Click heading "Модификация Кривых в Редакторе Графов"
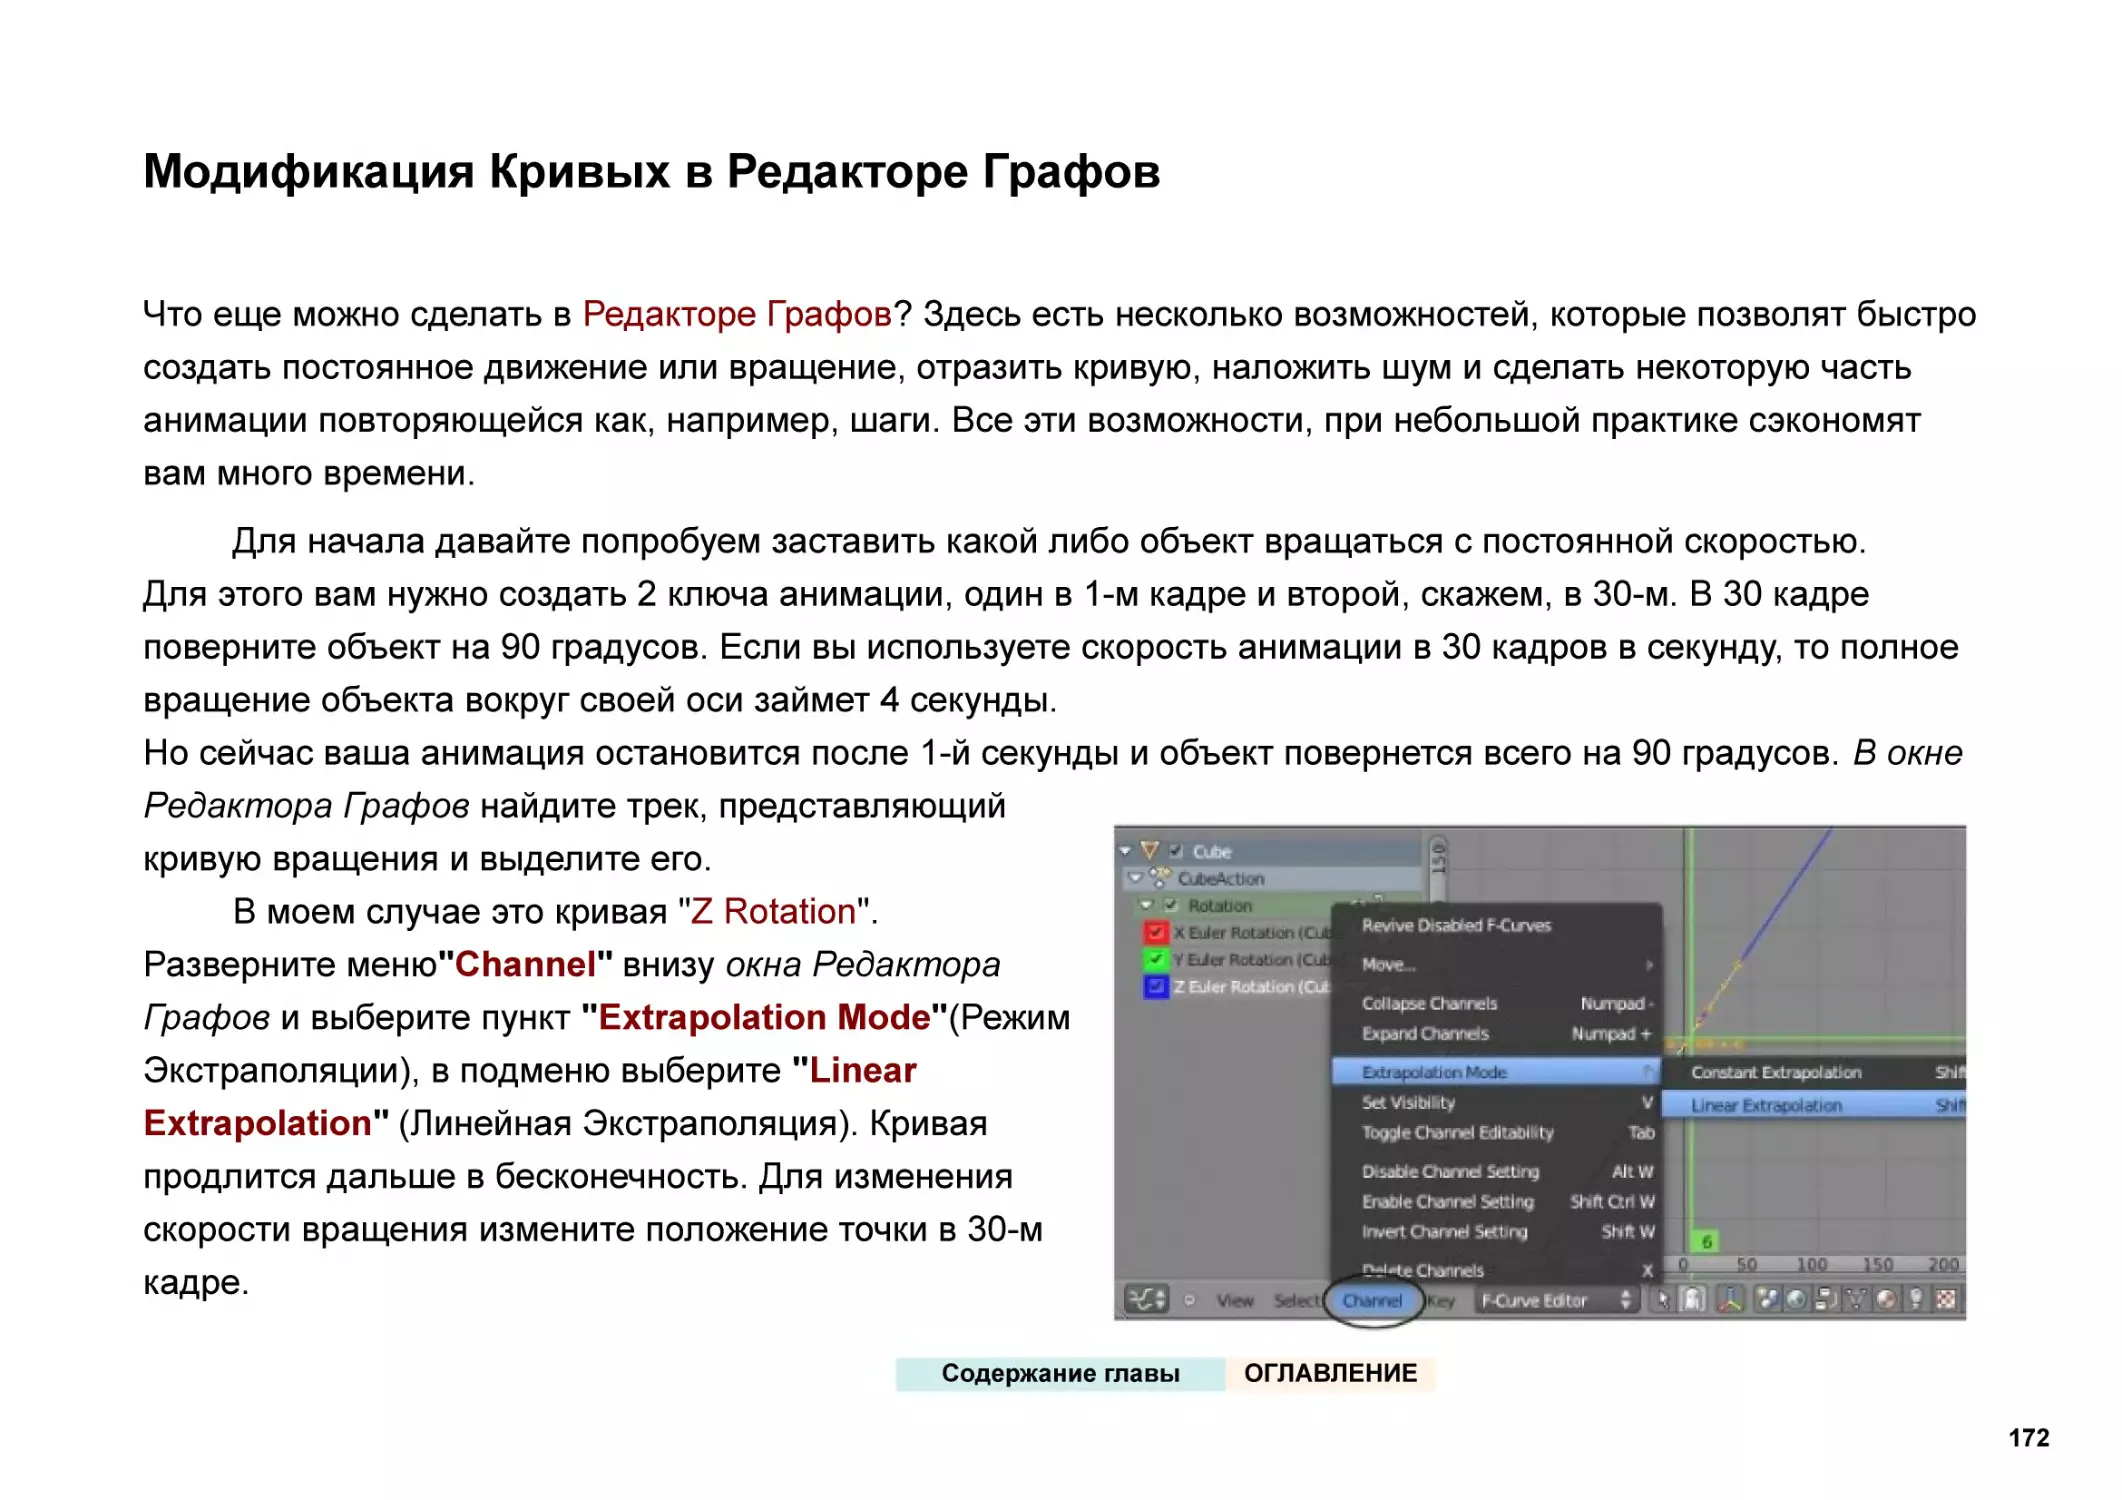The width and height of the screenshot is (2122, 1500). 651,172
